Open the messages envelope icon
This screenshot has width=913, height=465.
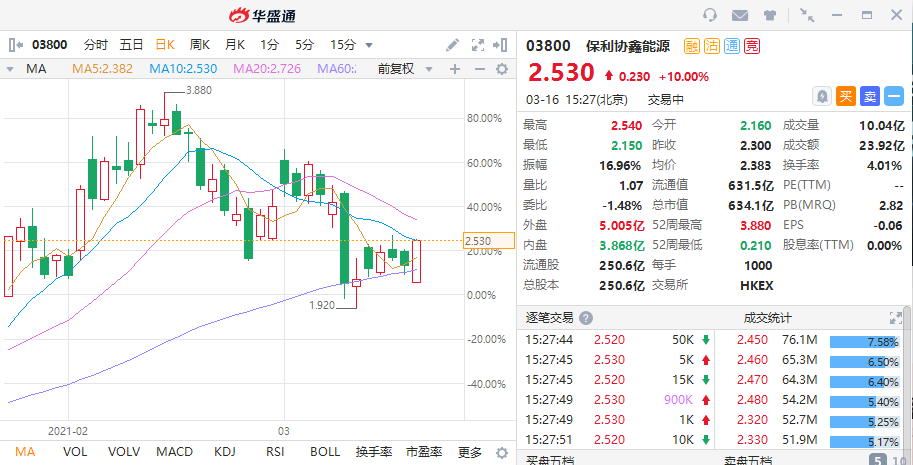click(740, 15)
